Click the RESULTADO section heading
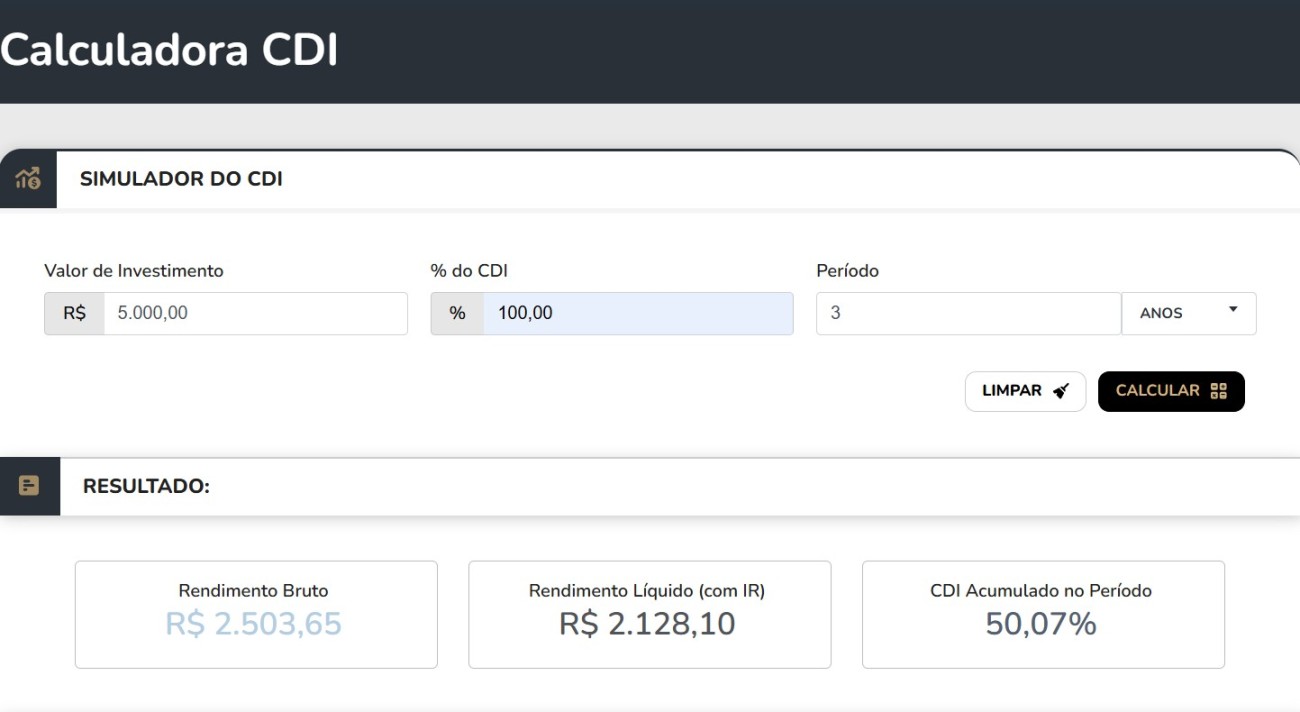Image resolution: width=1300 pixels, height=712 pixels. [146, 486]
